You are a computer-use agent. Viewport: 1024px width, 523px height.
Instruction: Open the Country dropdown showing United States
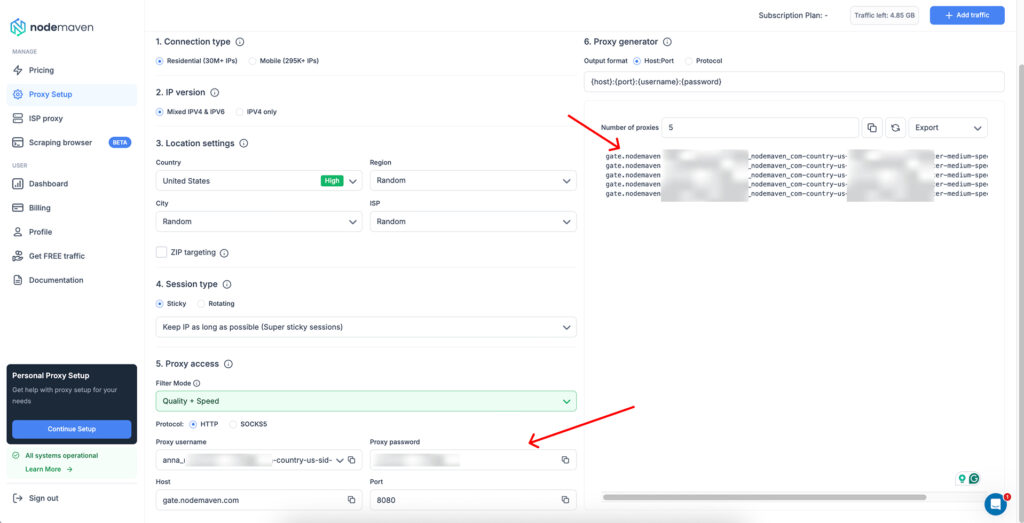(259, 181)
